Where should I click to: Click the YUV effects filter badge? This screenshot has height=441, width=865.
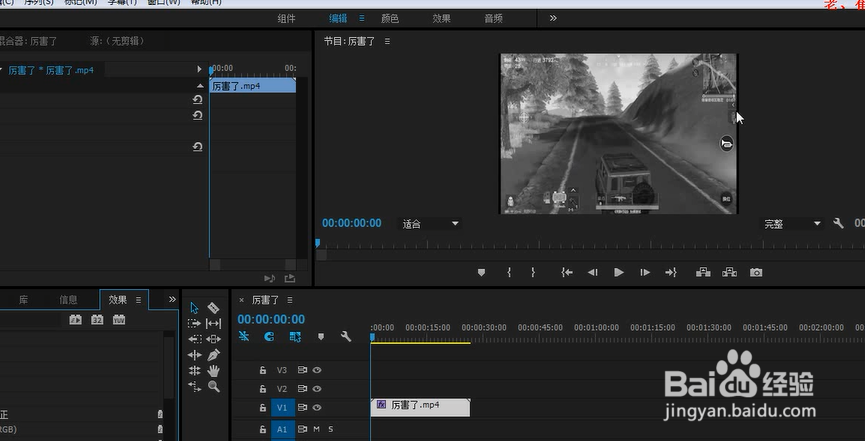(119, 320)
